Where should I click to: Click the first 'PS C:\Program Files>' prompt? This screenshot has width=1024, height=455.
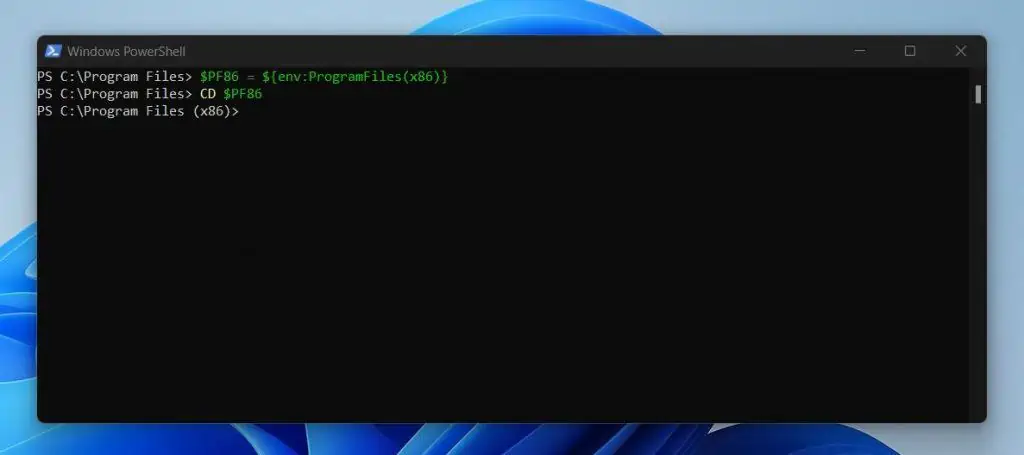click(x=115, y=77)
